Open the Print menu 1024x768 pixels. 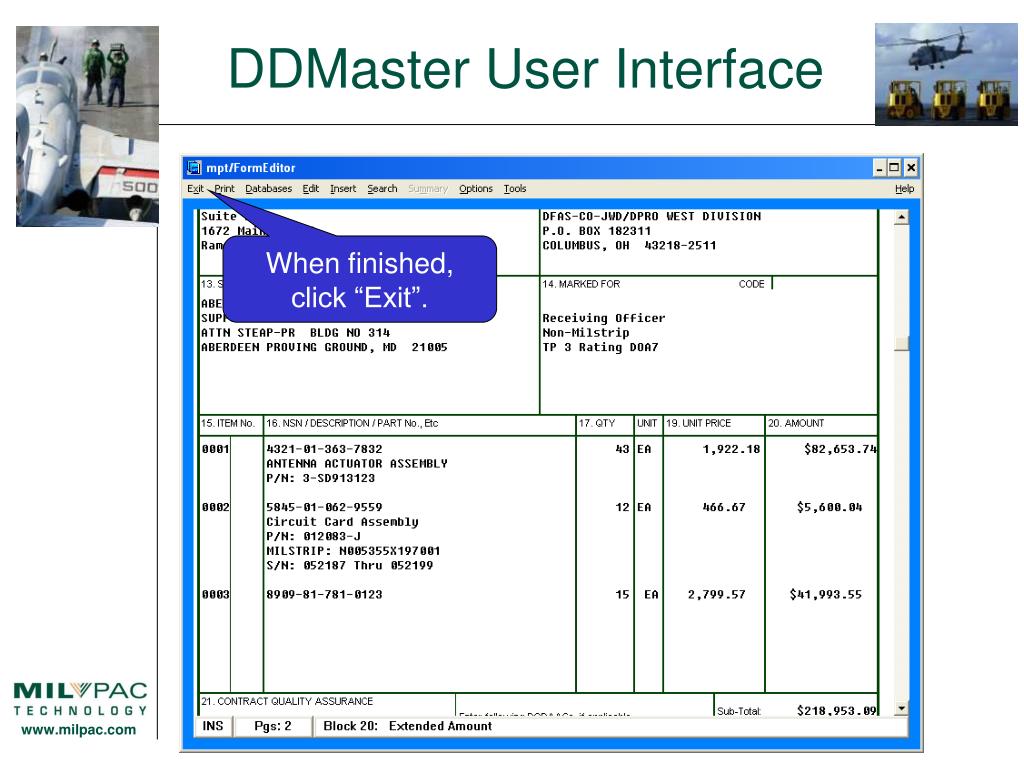[x=224, y=189]
